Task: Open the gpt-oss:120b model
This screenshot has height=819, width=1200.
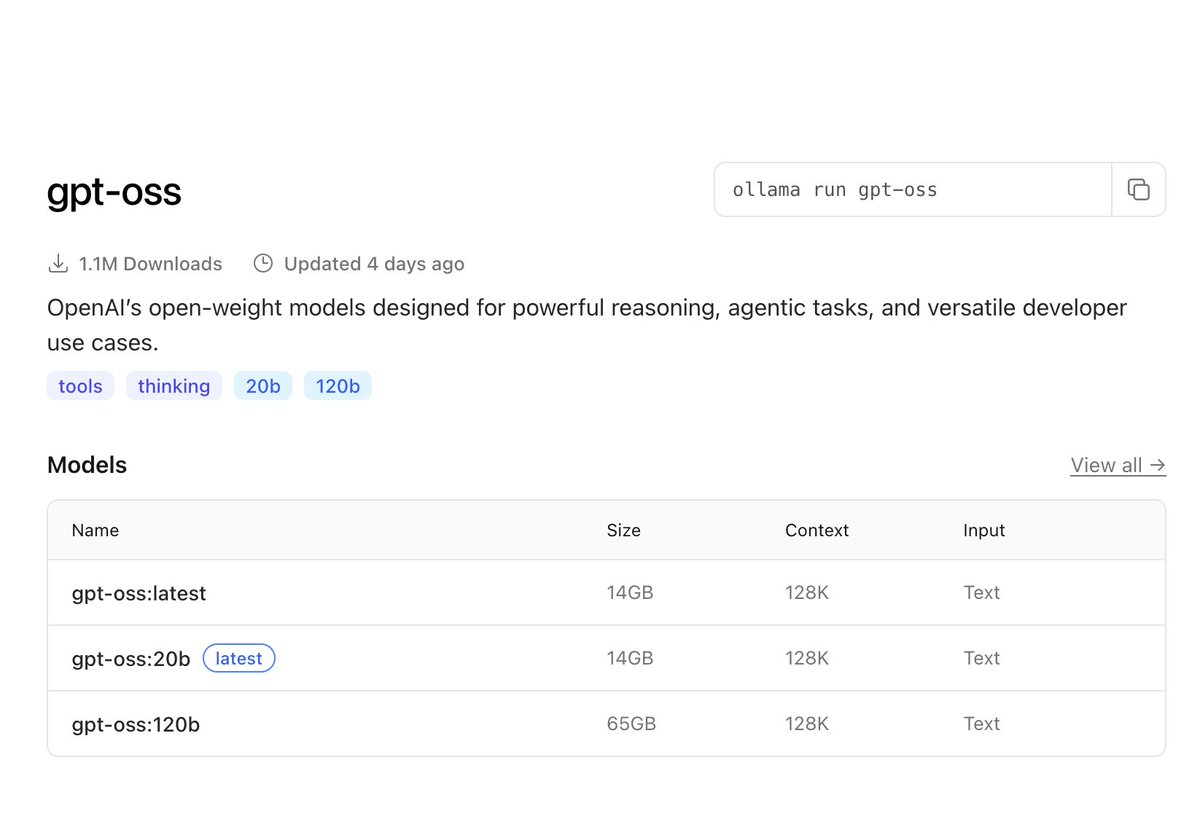Action: [x=136, y=724]
